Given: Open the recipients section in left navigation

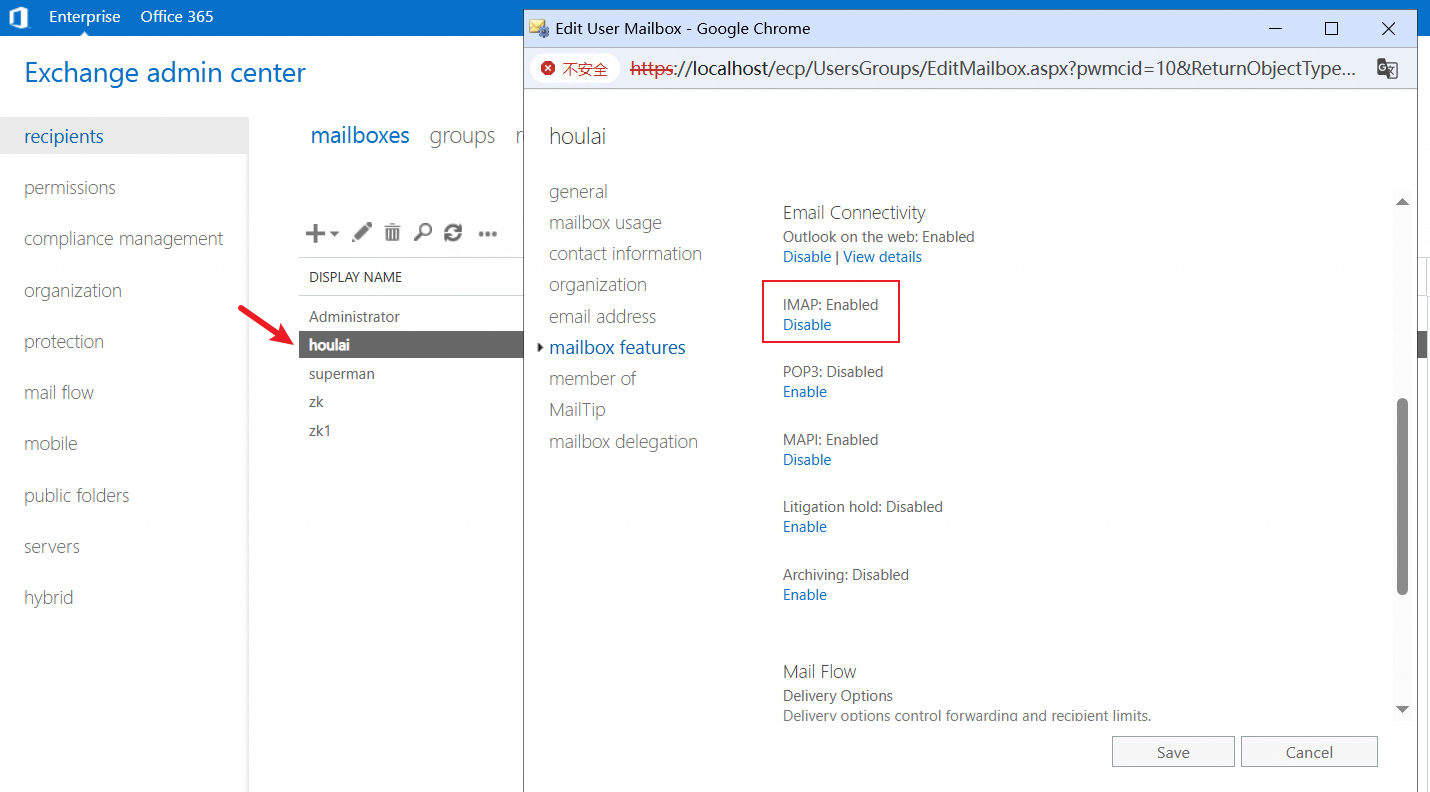Looking at the screenshot, I should [124, 136].
